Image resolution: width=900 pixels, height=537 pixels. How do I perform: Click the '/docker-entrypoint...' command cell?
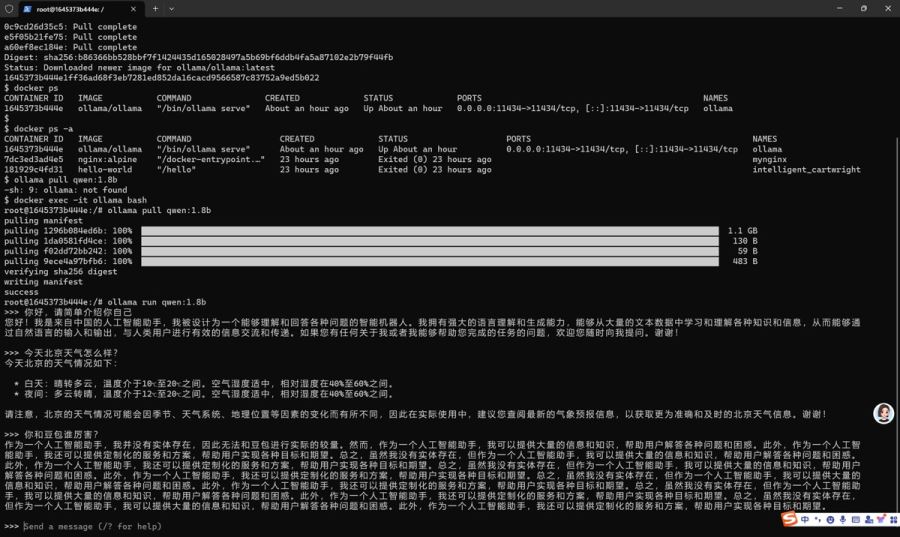coord(211,159)
